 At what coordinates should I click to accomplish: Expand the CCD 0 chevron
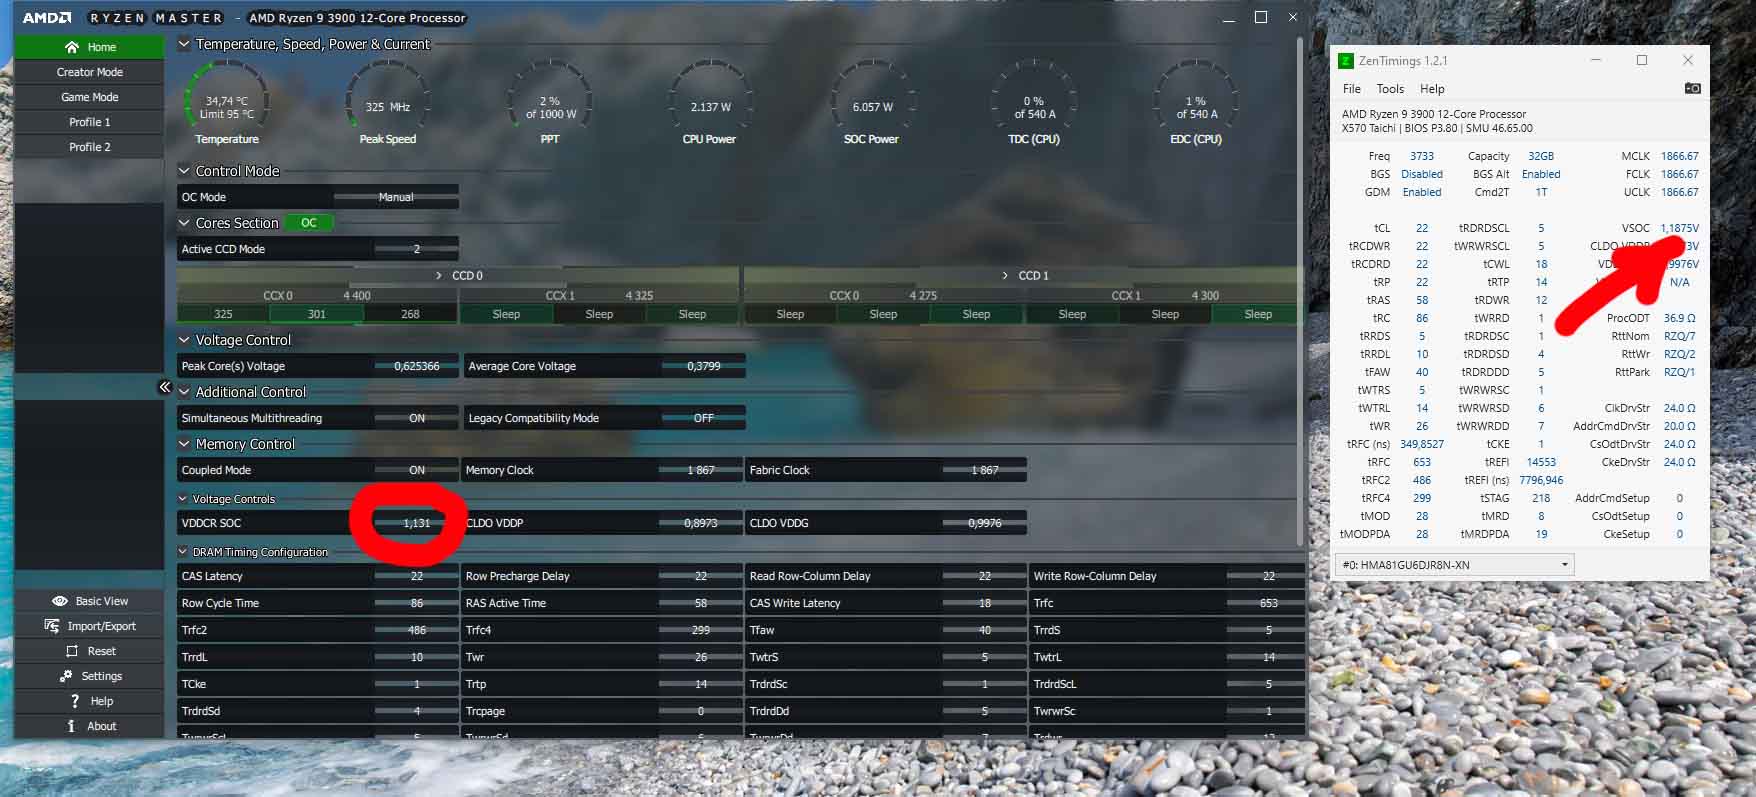pyautogui.click(x=439, y=275)
